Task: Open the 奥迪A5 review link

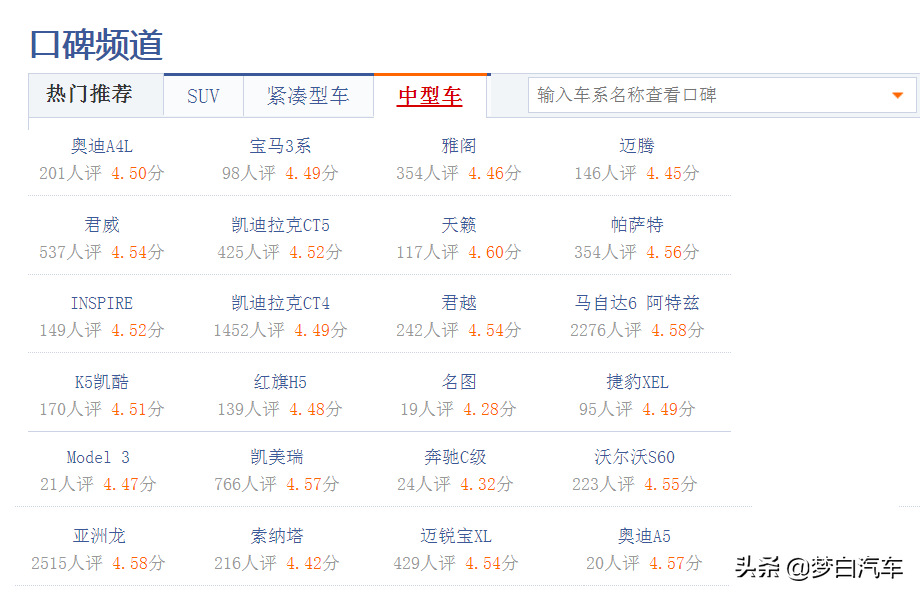Action: coord(644,536)
